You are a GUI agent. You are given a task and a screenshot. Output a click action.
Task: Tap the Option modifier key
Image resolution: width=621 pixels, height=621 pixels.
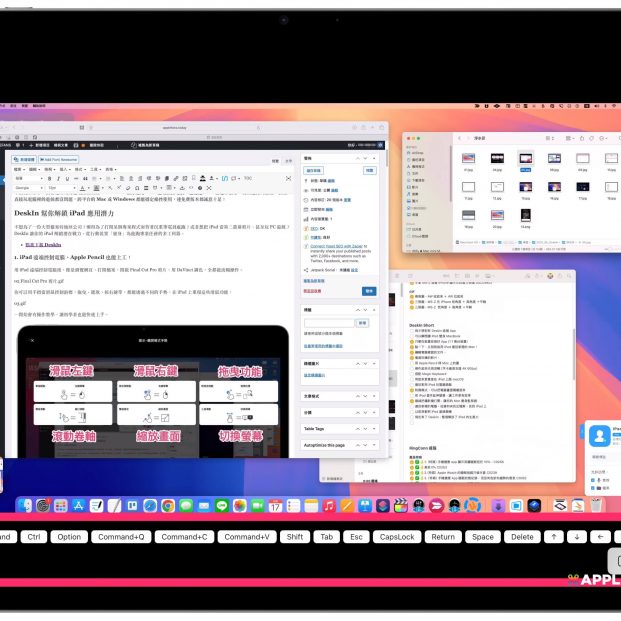[69, 537]
